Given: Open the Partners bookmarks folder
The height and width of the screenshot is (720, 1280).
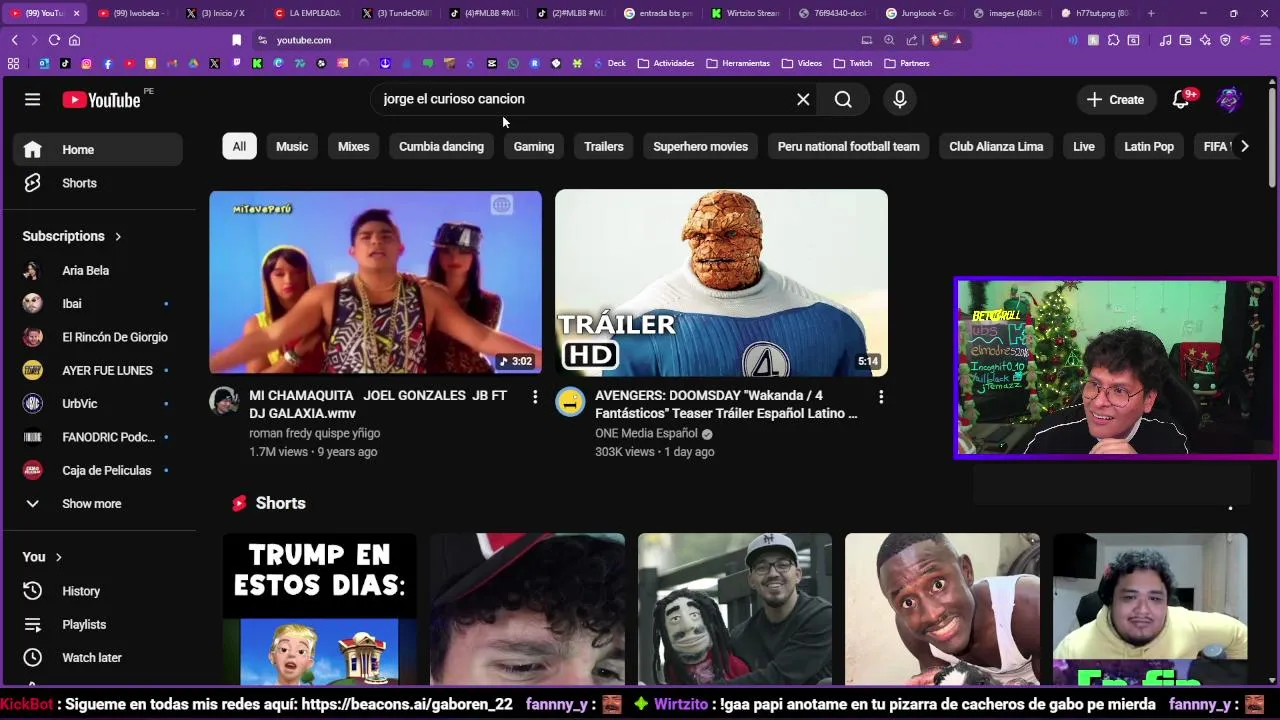Looking at the screenshot, I should [907, 63].
